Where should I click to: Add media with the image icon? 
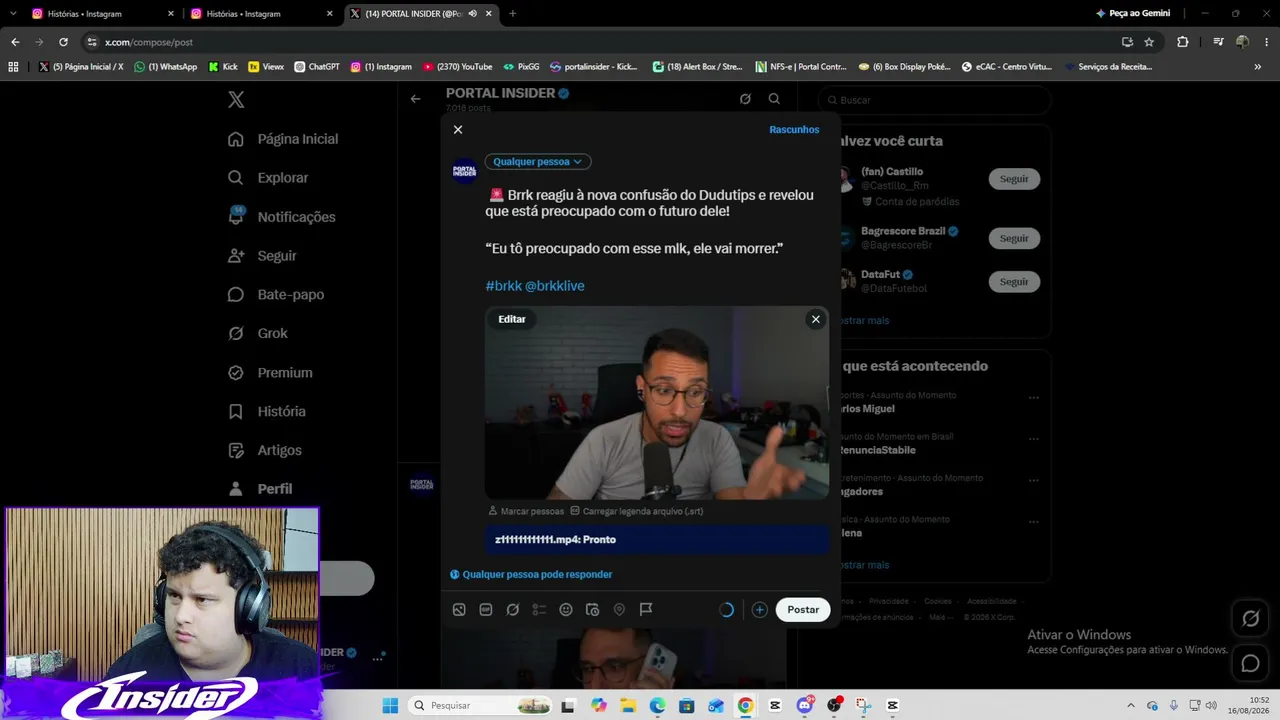pos(459,610)
